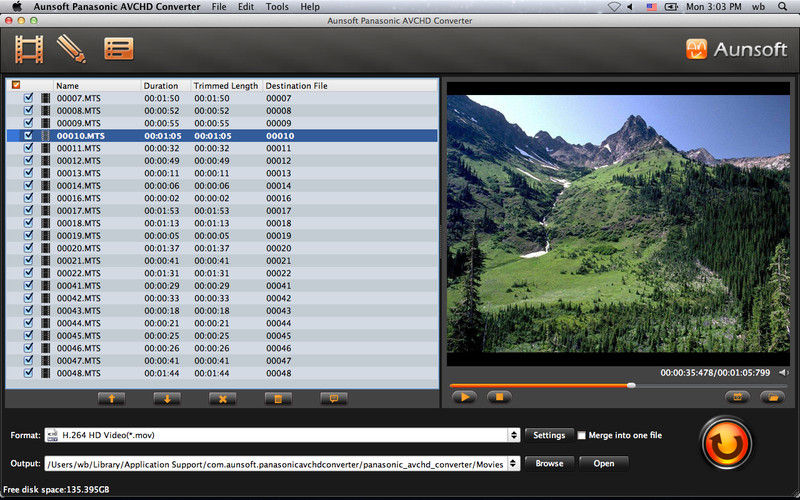Viewport: 800px width, 500px height.
Task: Click Mon 3:03 PM clock
Action: pyautogui.click(x=713, y=7)
